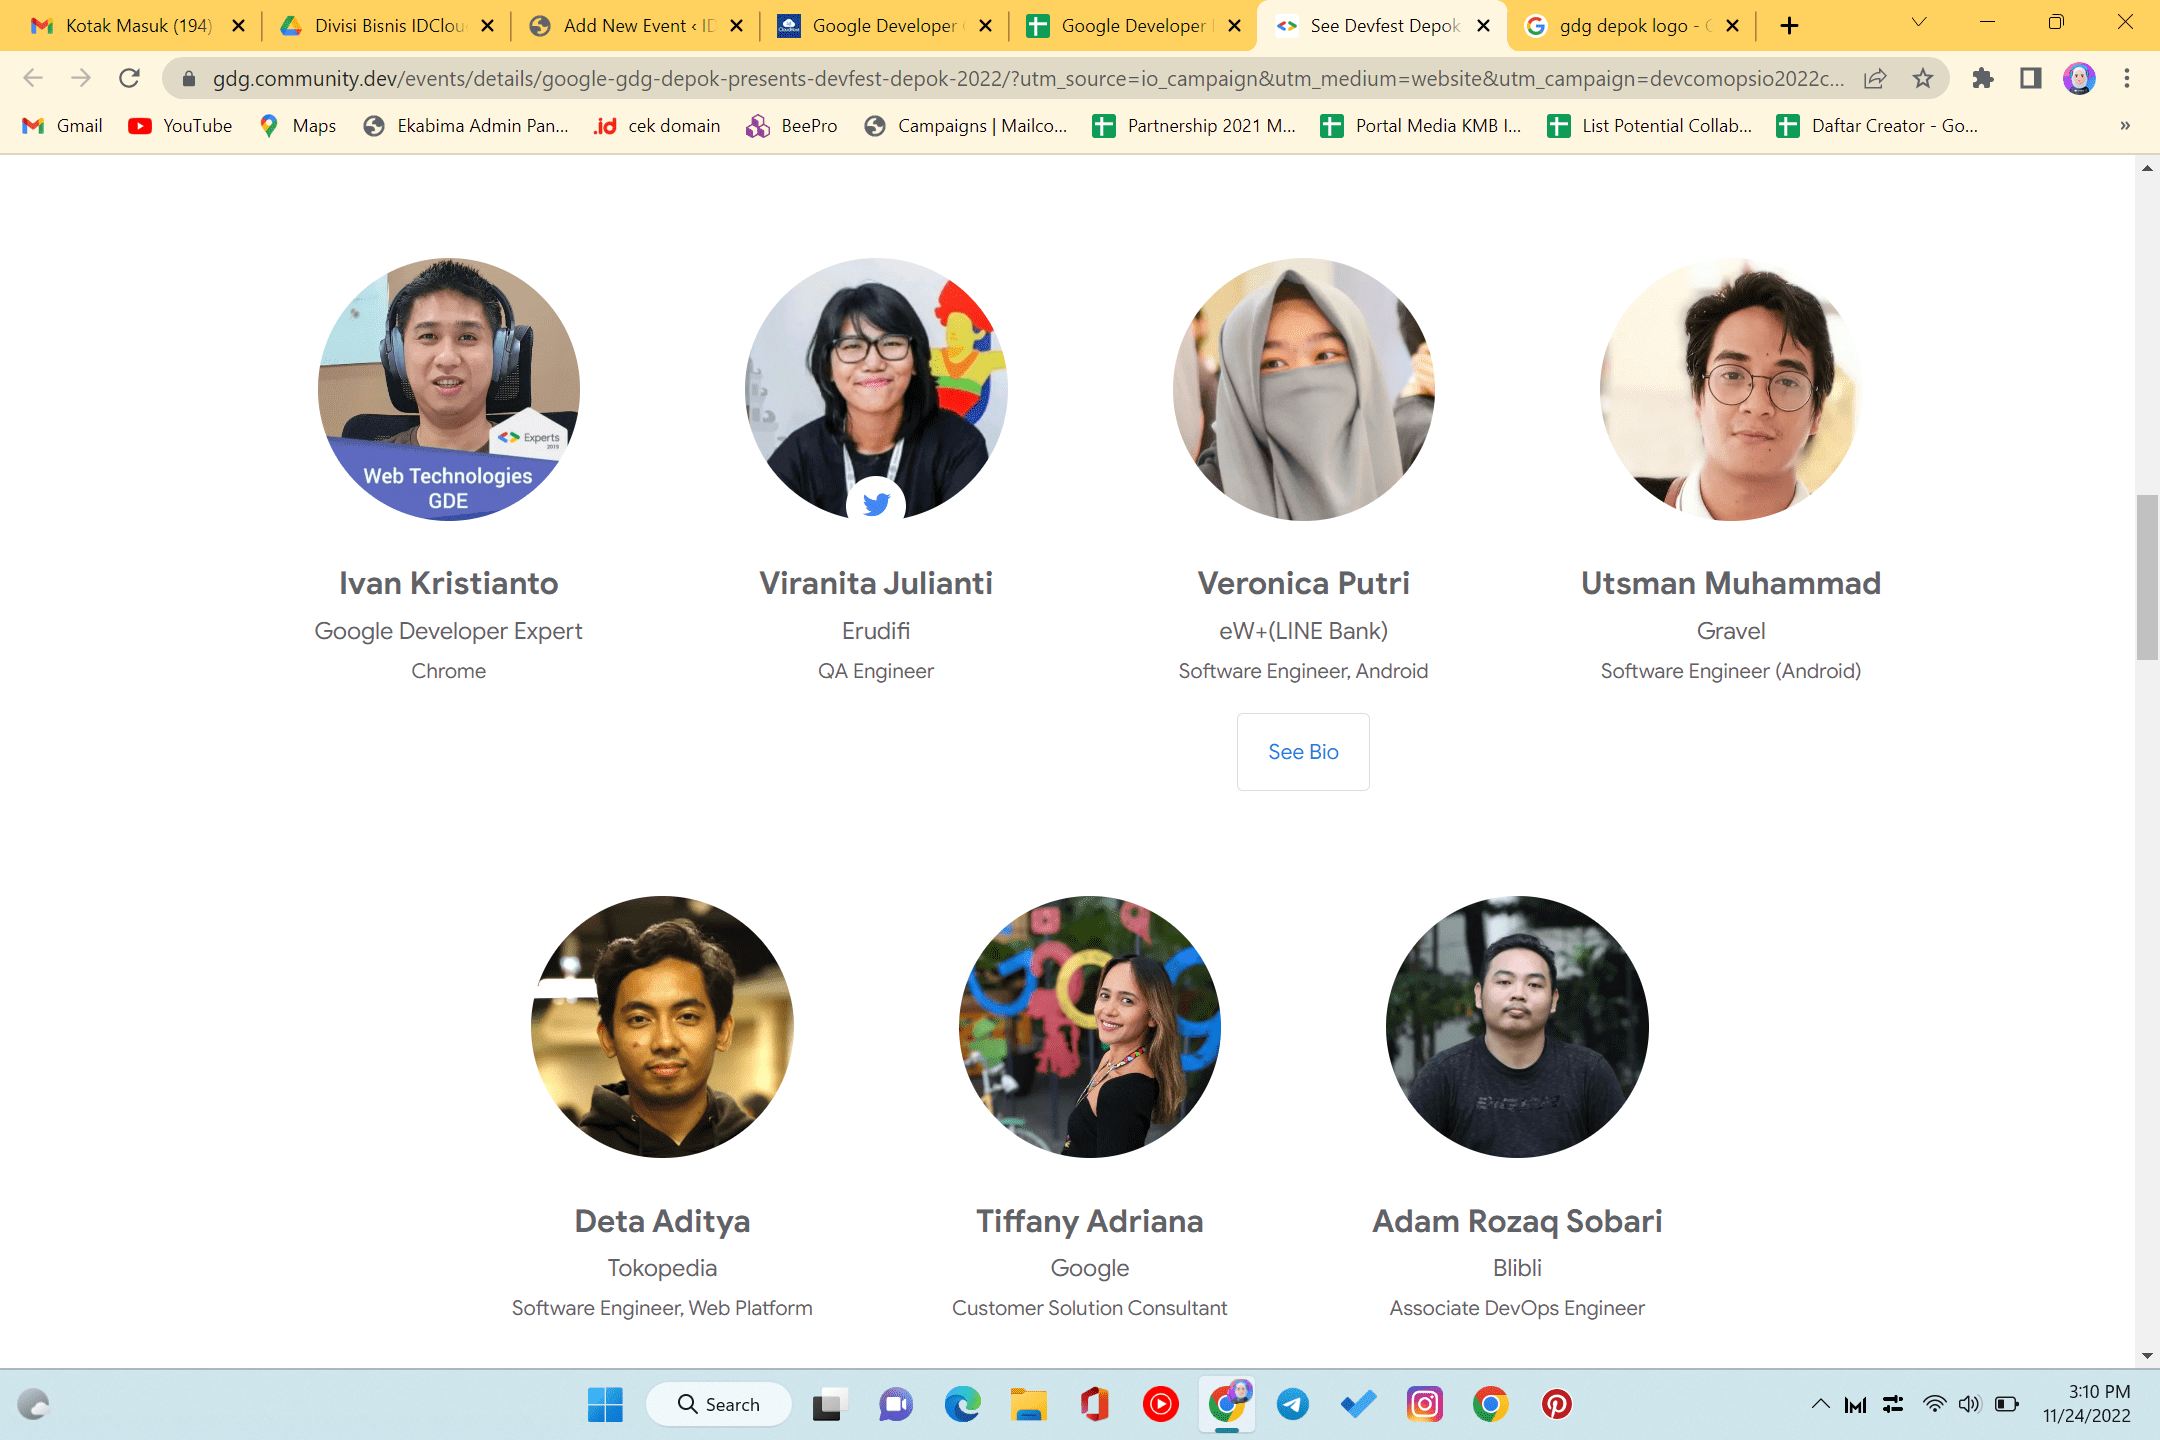Open Microsoft Edge from taskbar
The height and width of the screenshot is (1440, 2160).
(963, 1404)
